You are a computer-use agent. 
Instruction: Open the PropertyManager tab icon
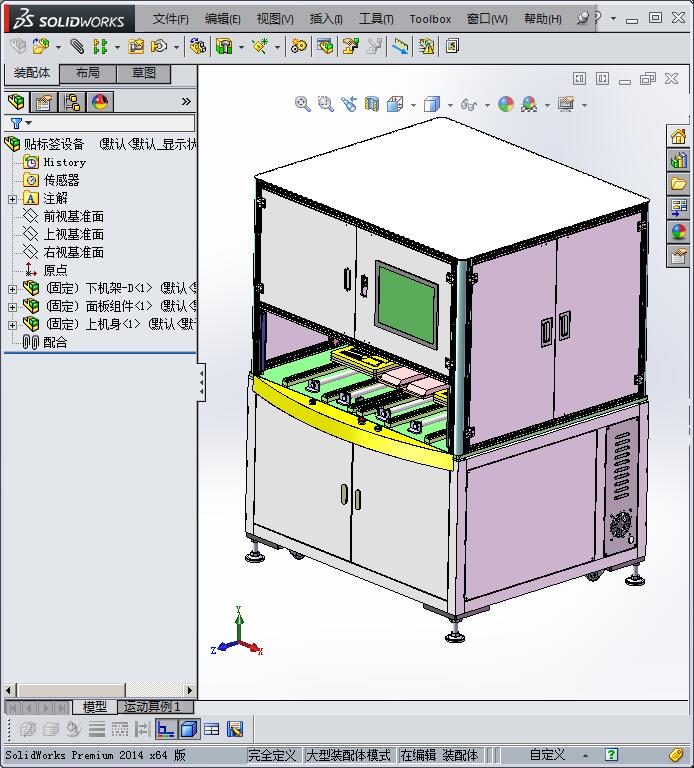pos(44,102)
